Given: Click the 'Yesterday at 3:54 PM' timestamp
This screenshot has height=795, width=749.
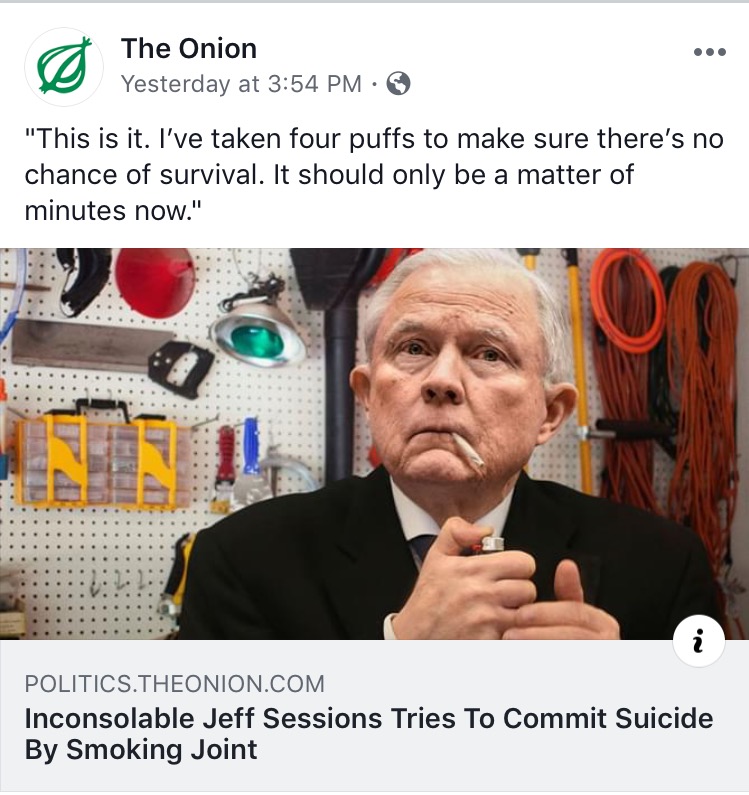Looking at the screenshot, I should 241,84.
